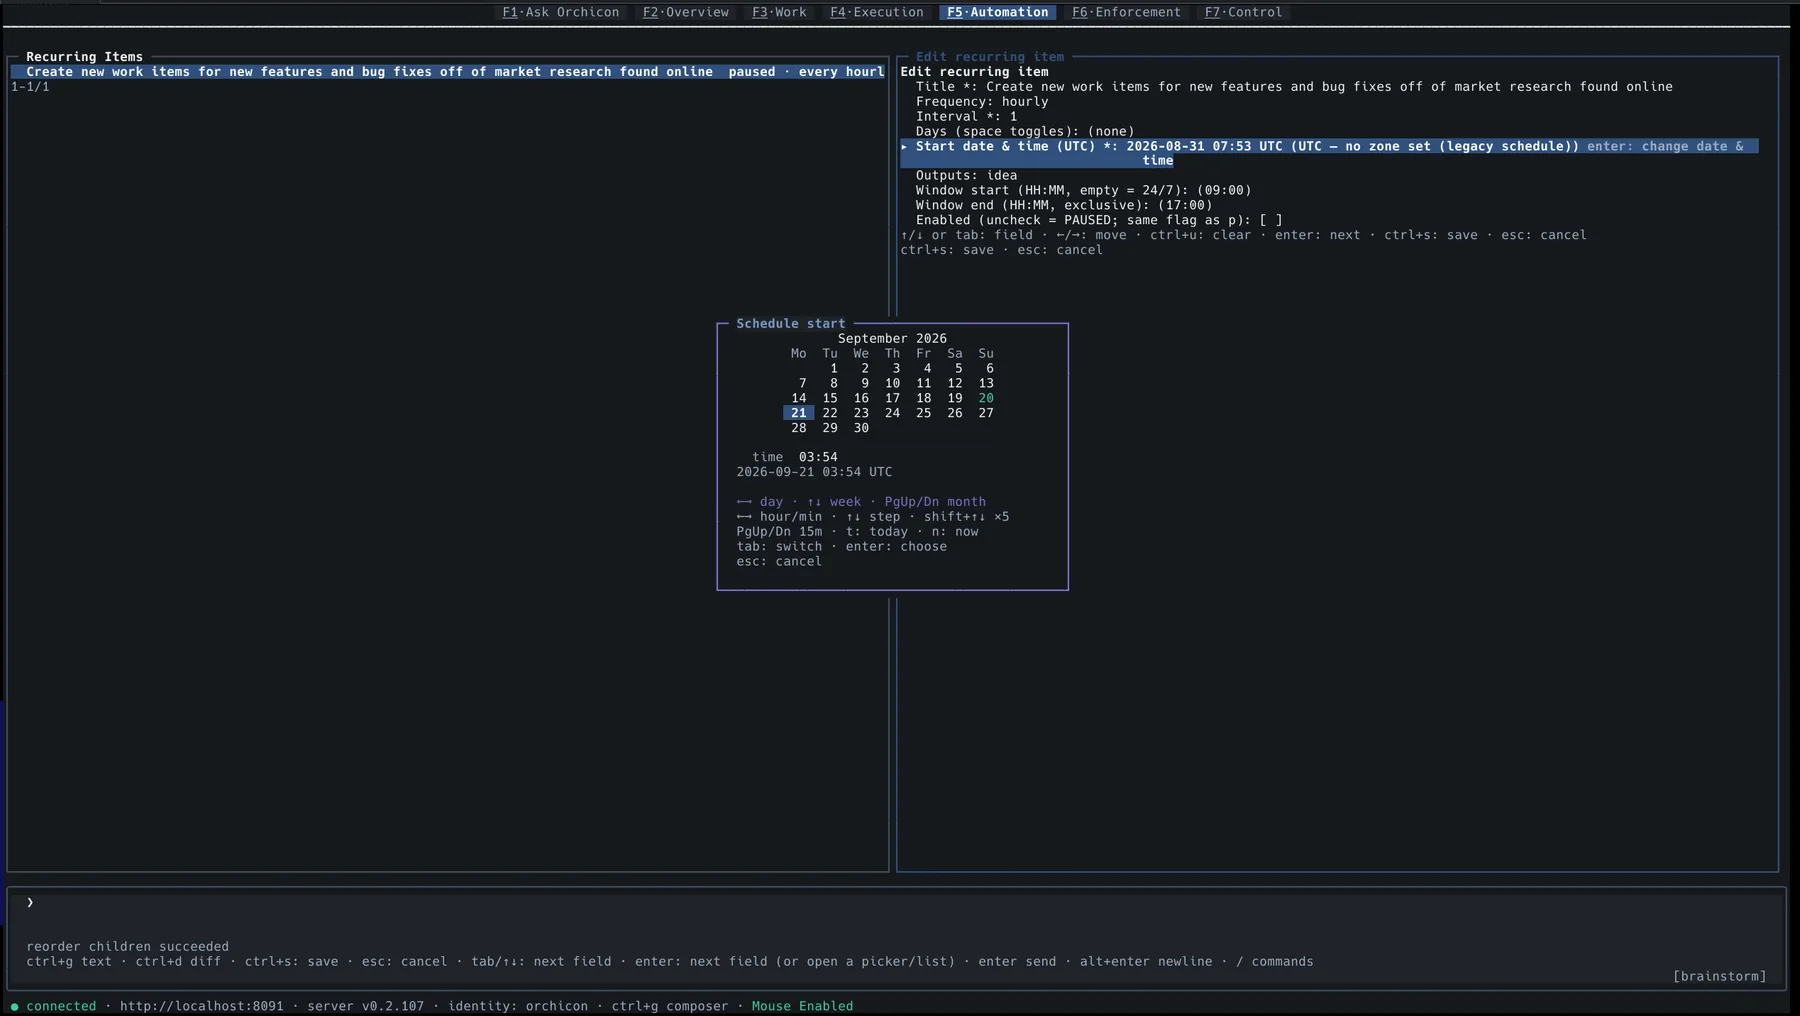Image resolution: width=1800 pixels, height=1016 pixels.
Task: Click day 23 in the calendar
Action: [x=861, y=413]
